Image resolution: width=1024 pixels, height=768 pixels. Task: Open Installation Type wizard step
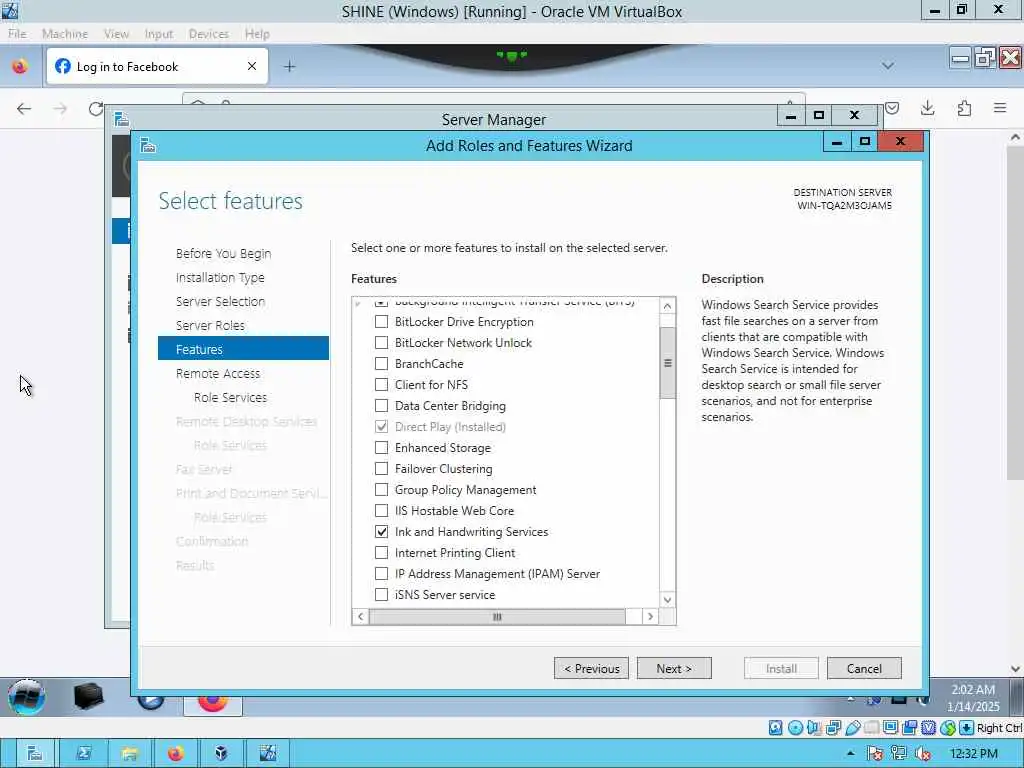pos(220,278)
